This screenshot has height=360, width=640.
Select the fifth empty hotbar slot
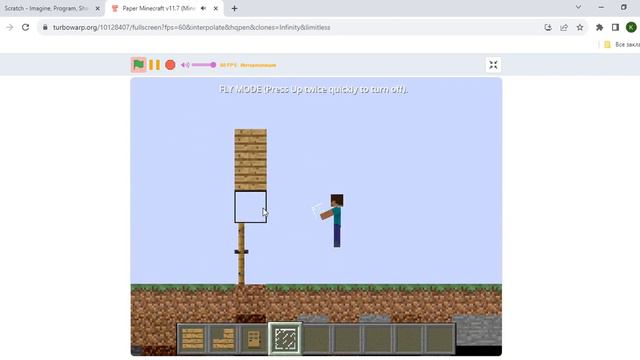click(x=316, y=338)
